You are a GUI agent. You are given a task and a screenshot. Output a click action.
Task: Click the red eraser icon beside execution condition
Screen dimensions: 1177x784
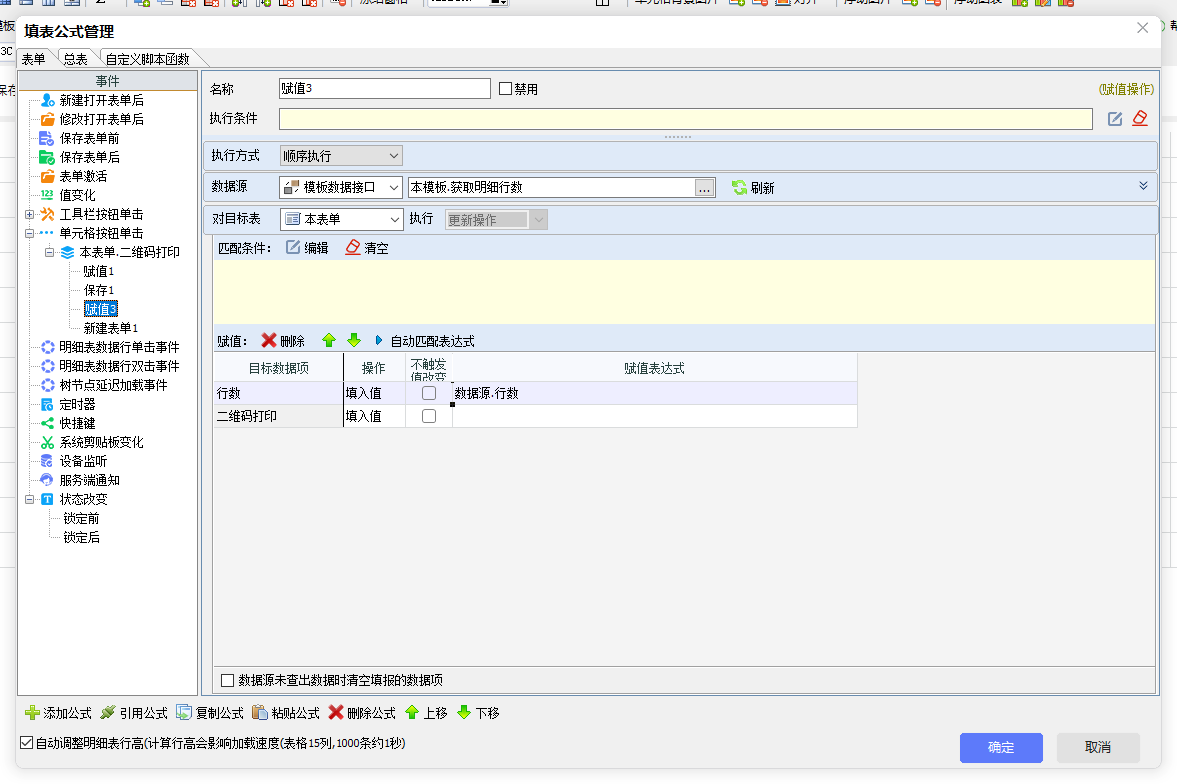(1140, 119)
